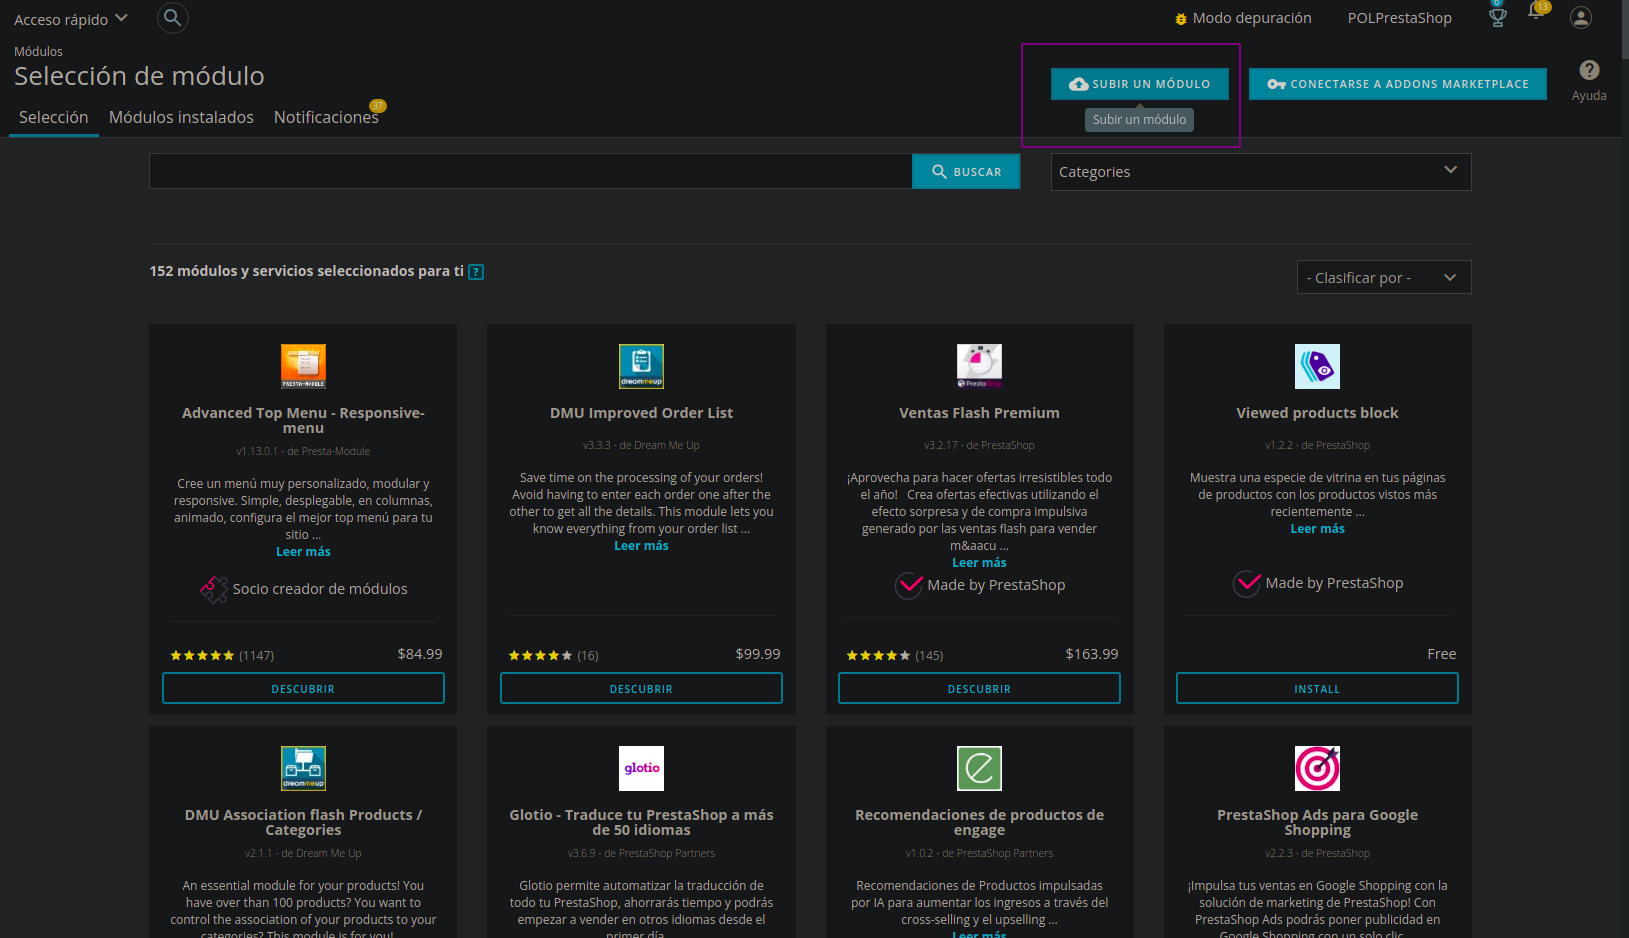Click Glotio - Traduce tu PrestaShop title
1629x938 pixels.
(641, 822)
